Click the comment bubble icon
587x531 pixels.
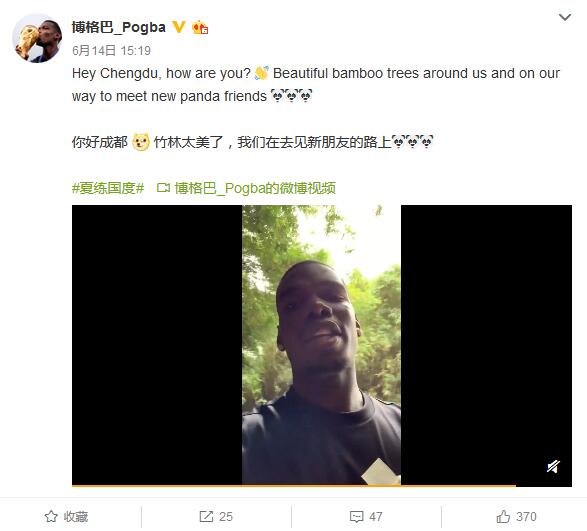coord(356,517)
